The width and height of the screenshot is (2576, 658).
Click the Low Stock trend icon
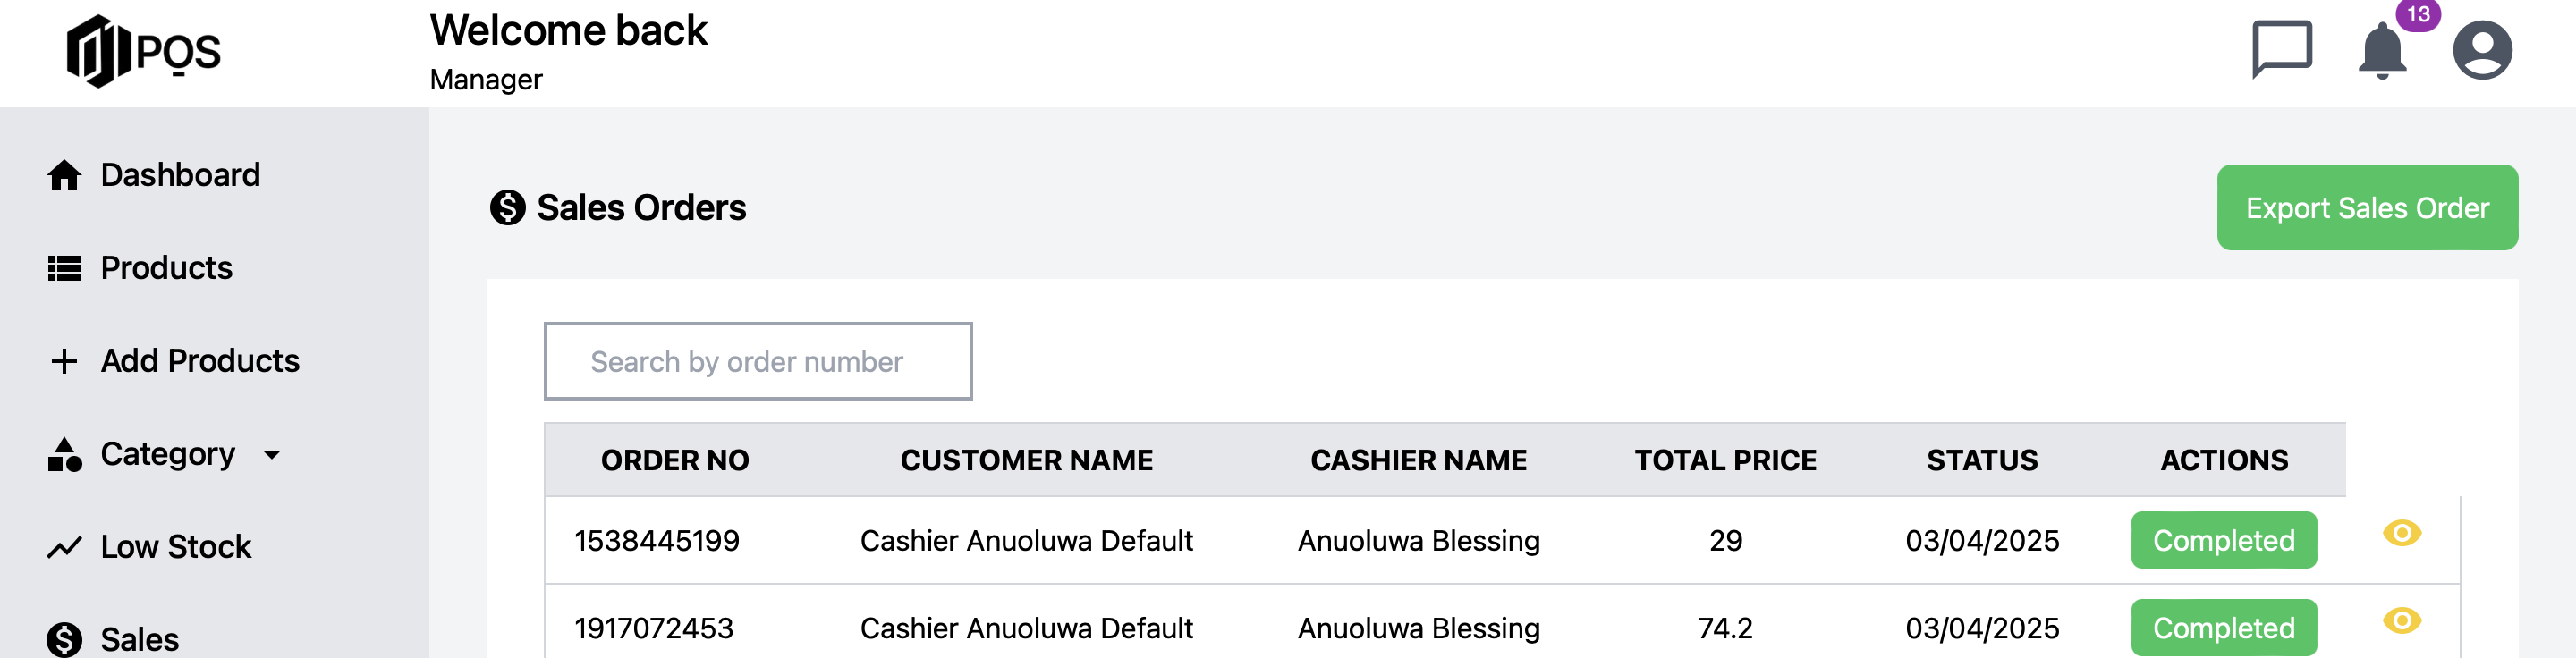pyautogui.click(x=64, y=547)
